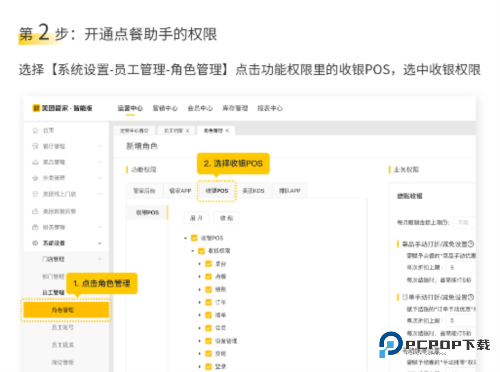Viewport: 500px width, 372px height.
Task: Open 岗位管理 in the sidebar
Action: (63, 362)
